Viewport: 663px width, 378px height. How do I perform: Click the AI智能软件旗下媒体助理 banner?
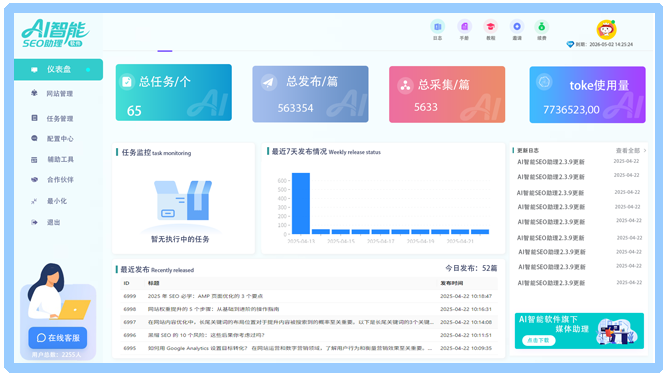[579, 331]
